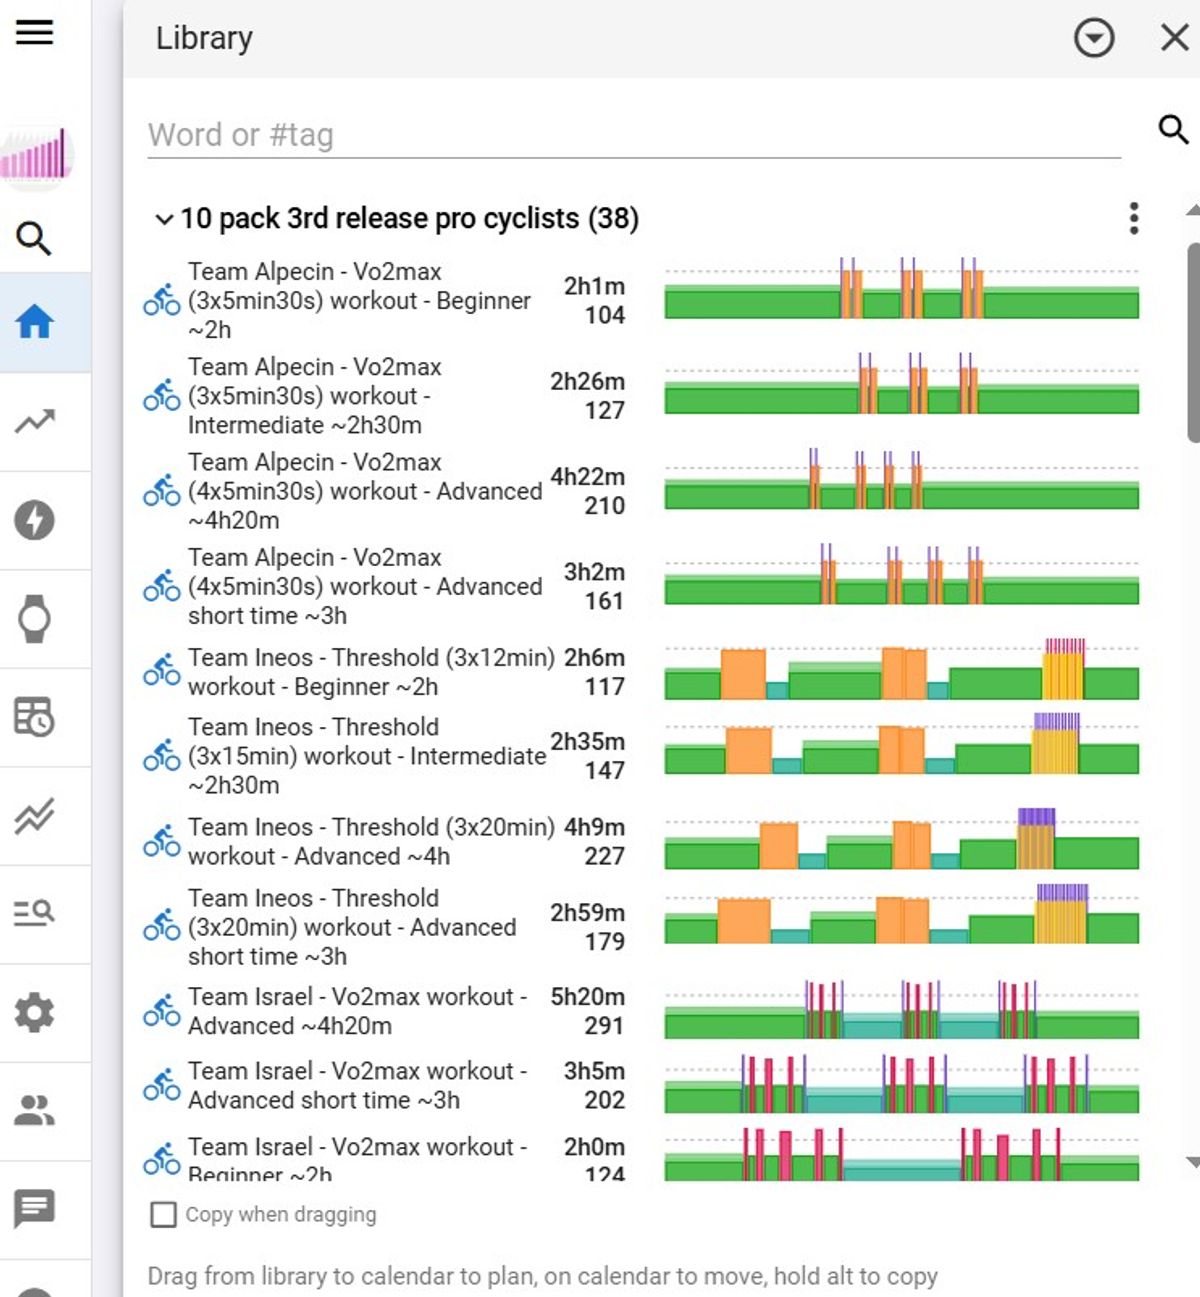This screenshot has width=1200, height=1297.
Task: Open the watch devices icon
Action: [x=34, y=619]
